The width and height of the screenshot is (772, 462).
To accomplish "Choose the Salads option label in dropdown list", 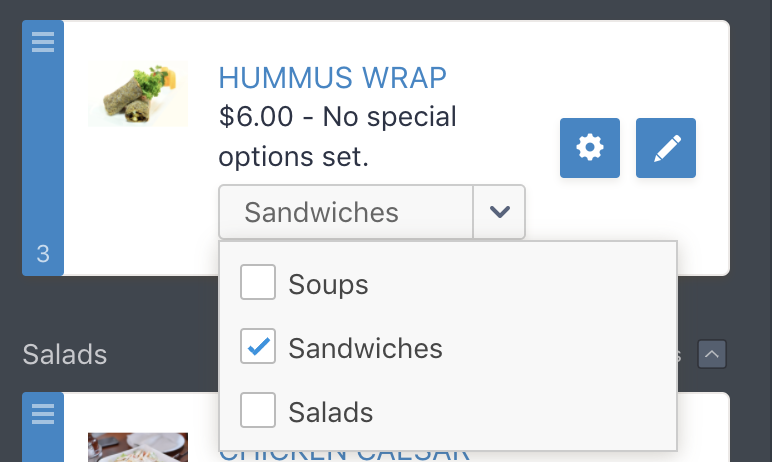I will [x=330, y=412].
